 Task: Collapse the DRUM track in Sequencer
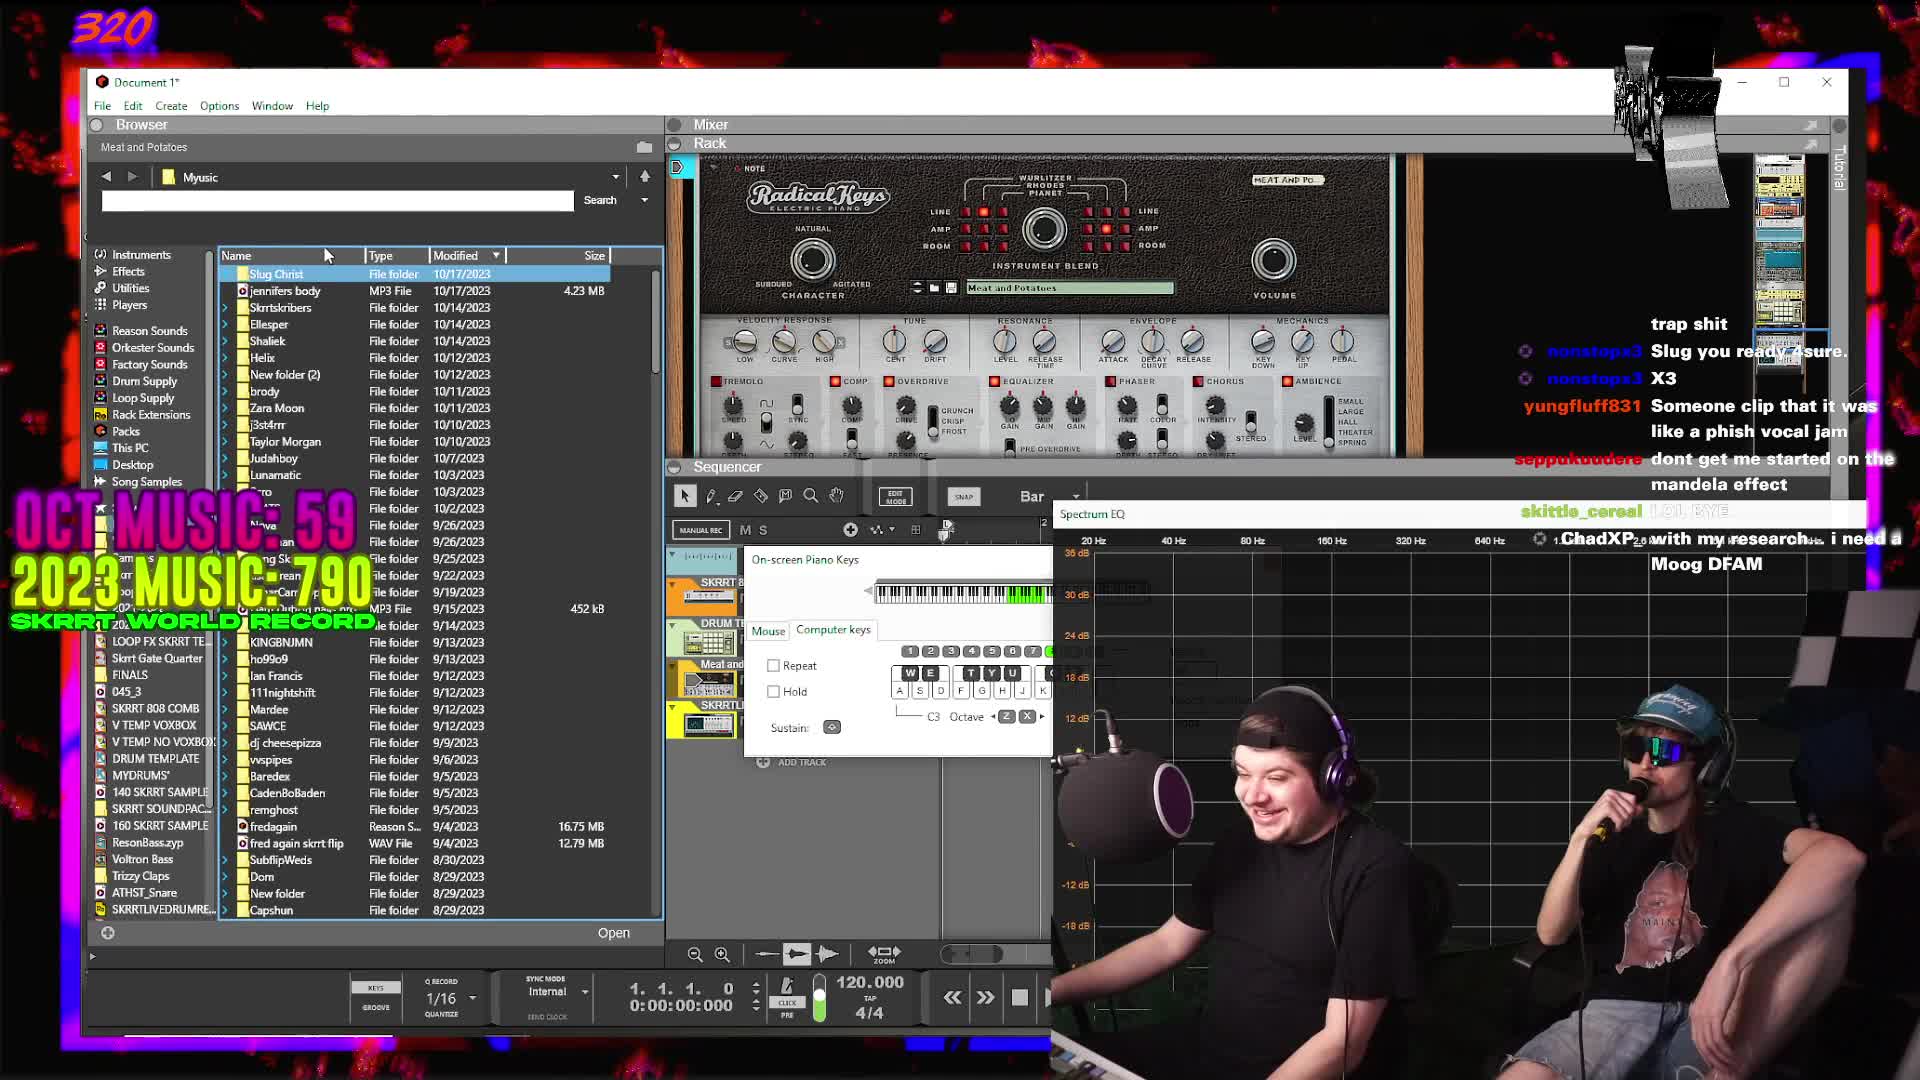[x=673, y=623]
